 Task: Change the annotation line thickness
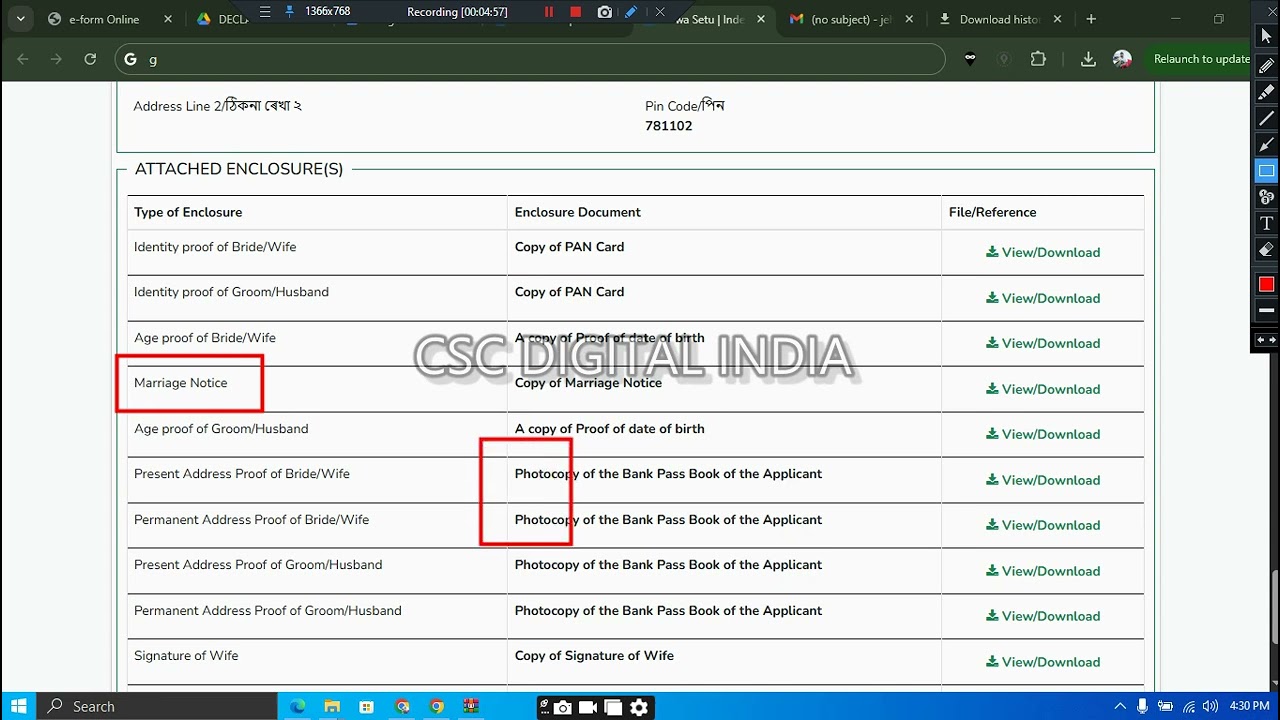pos(1266,311)
